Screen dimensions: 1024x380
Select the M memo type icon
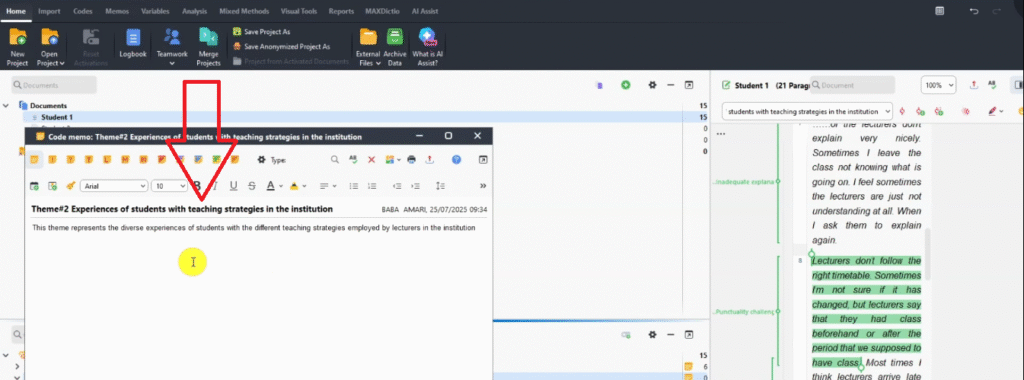pyautogui.click(x=125, y=159)
